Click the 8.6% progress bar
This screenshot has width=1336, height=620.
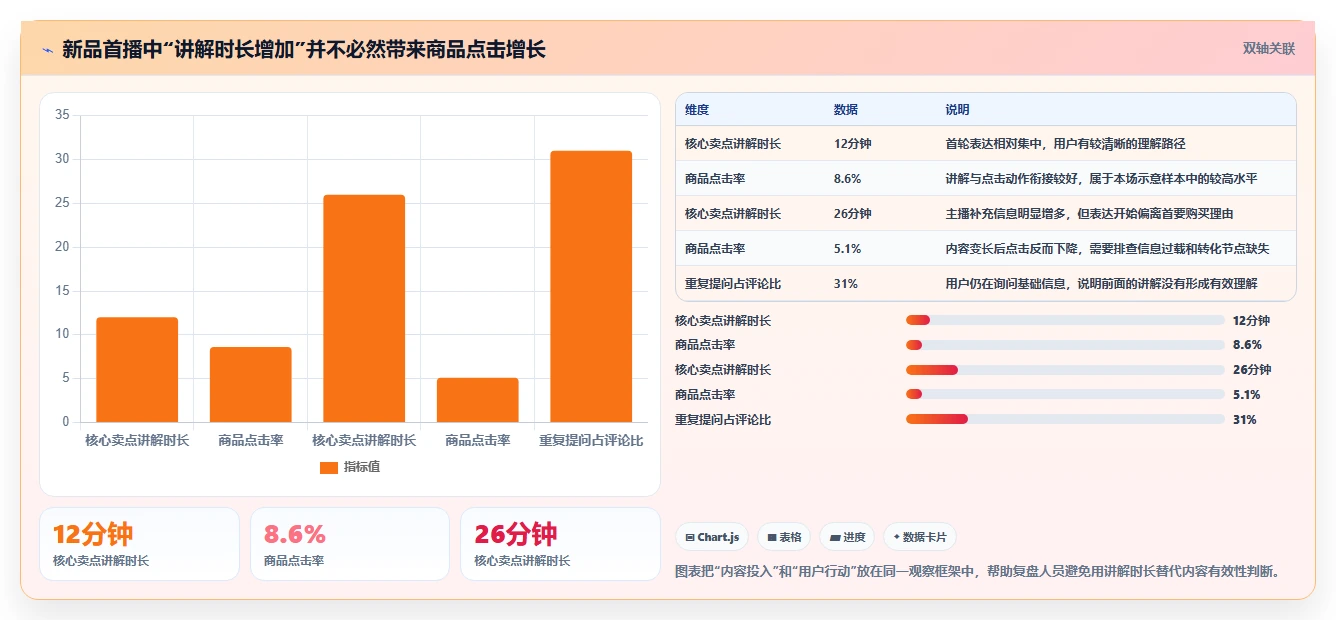pyautogui.click(x=1065, y=345)
